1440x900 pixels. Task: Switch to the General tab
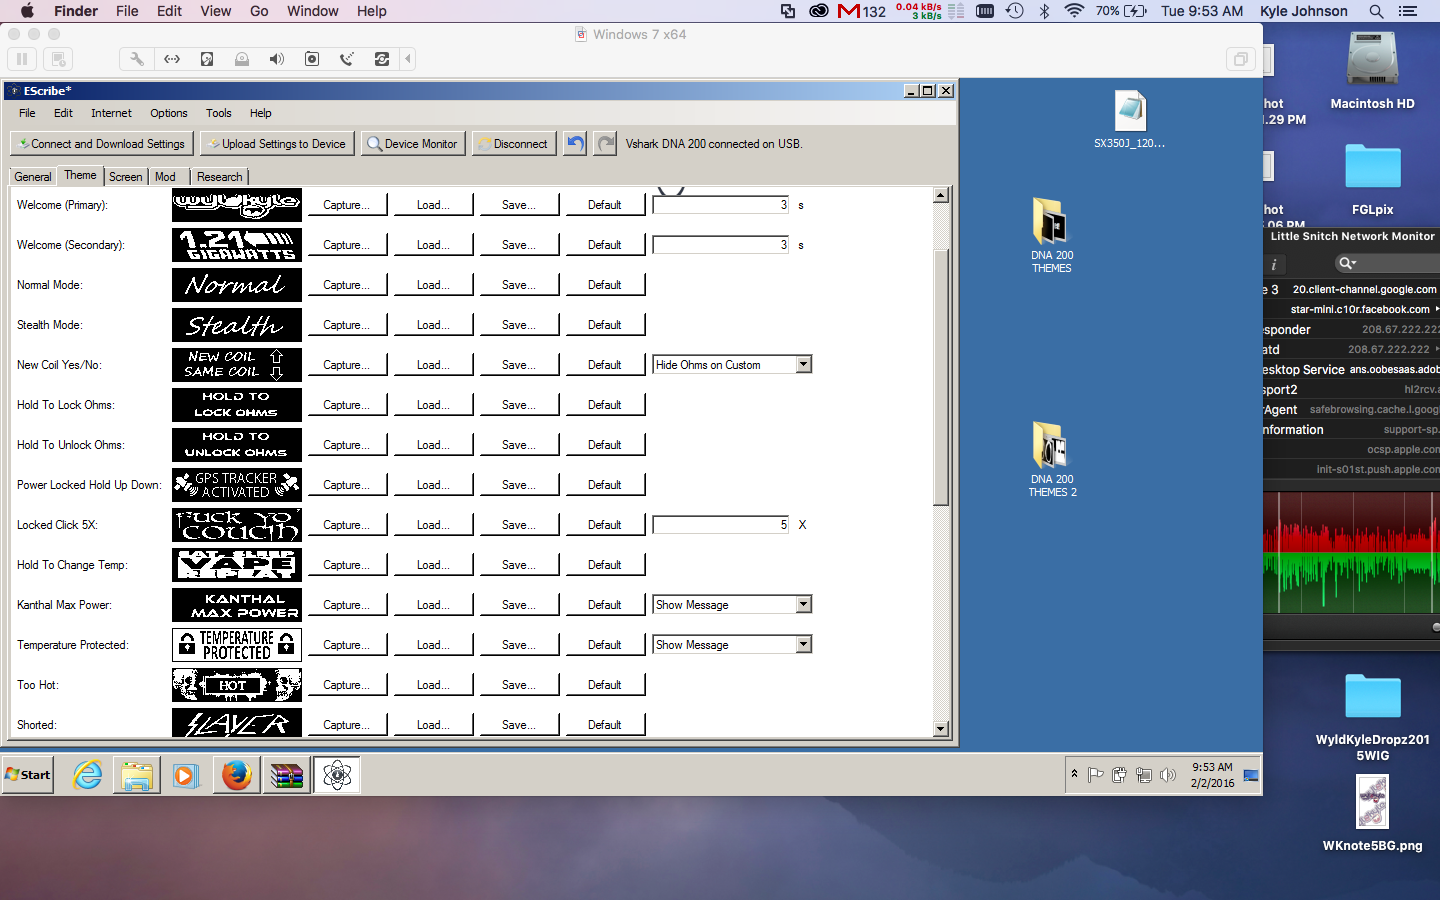pos(33,176)
